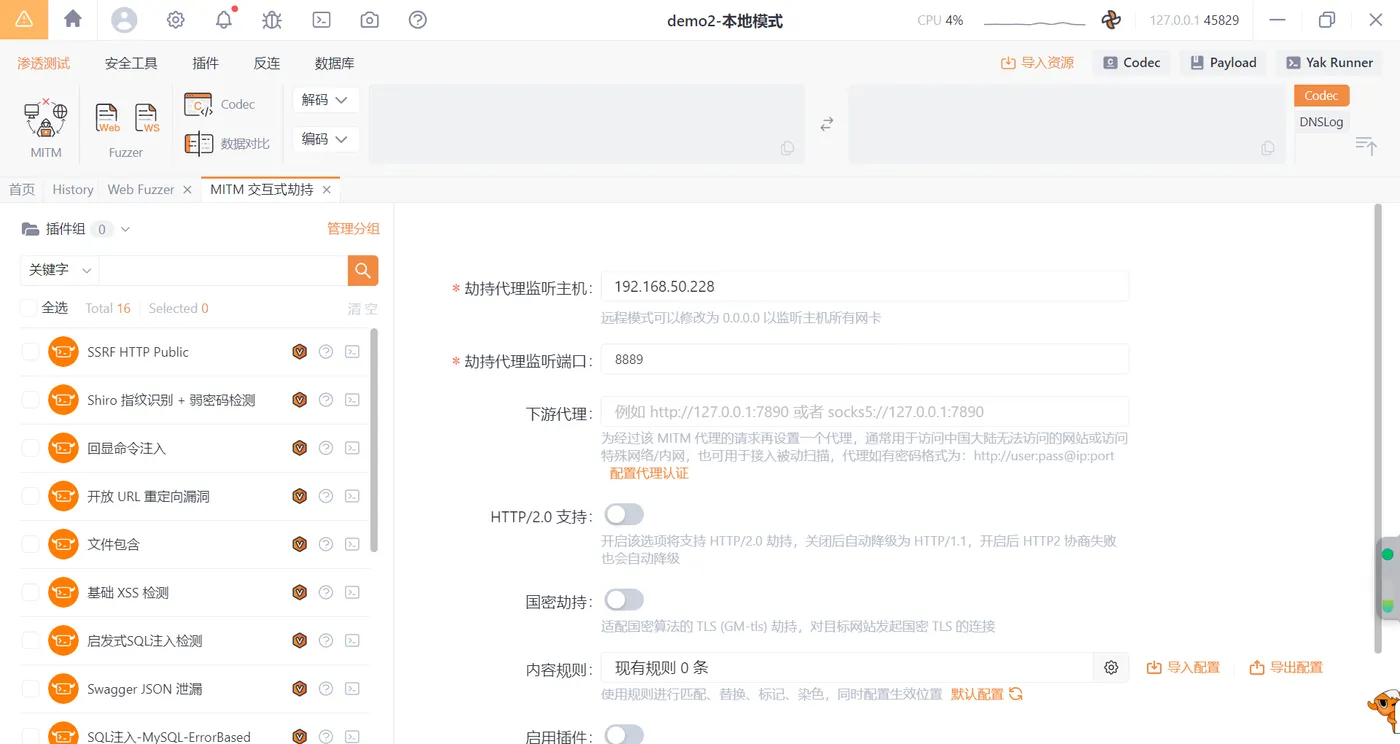The height and width of the screenshot is (744, 1400).
Task: Open the user avatar profile
Action: click(x=124, y=20)
